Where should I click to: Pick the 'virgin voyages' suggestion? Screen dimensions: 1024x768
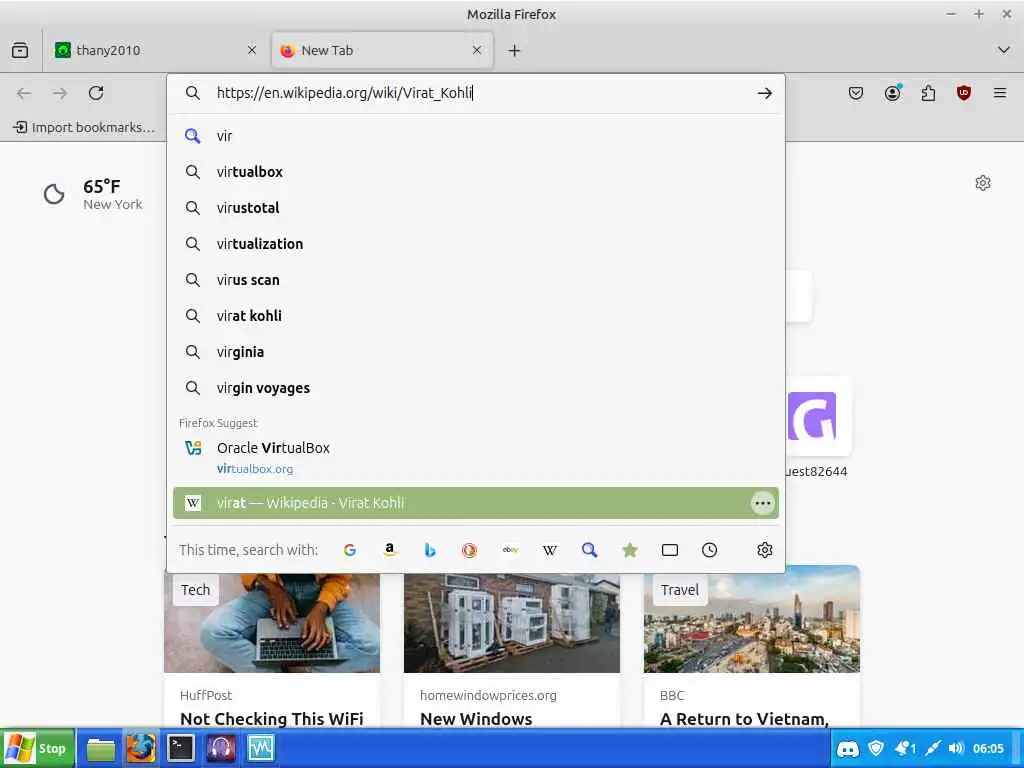click(476, 388)
